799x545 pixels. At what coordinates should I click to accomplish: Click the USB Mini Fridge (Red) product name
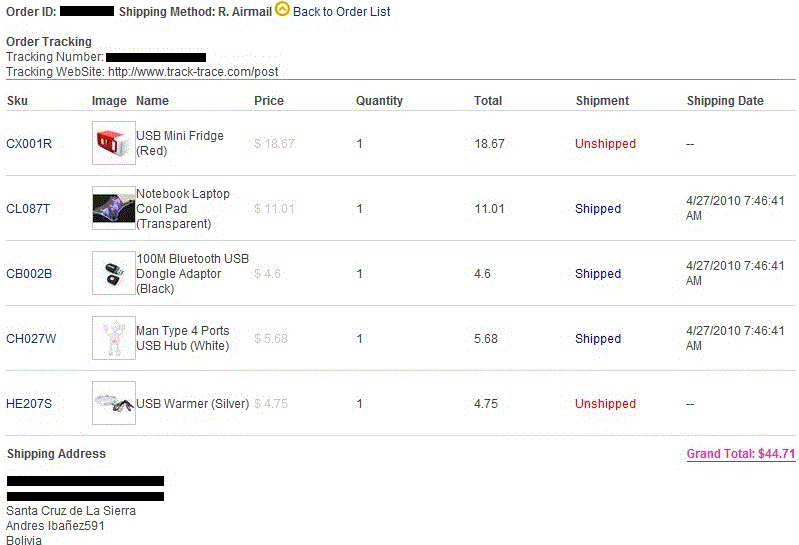coord(180,143)
